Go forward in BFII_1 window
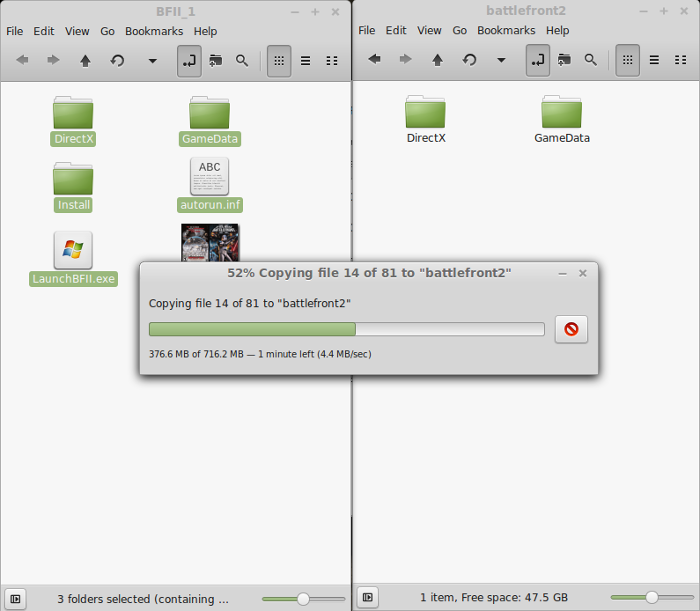The width and height of the screenshot is (700, 611). [53, 60]
